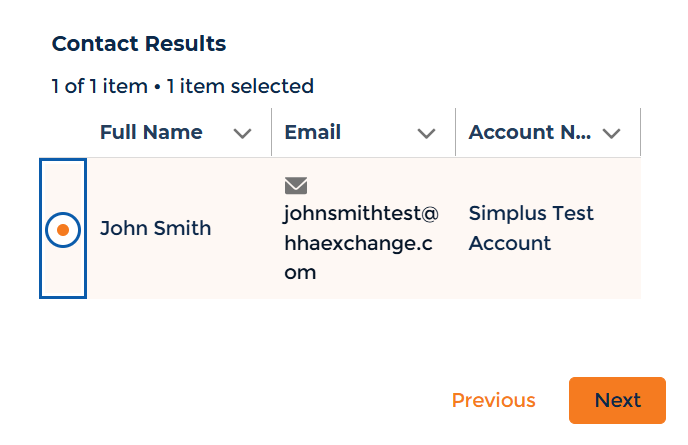Viewport: 688px width, 445px height.
Task: Click the Simplus Test Account cell
Action: (x=531, y=228)
